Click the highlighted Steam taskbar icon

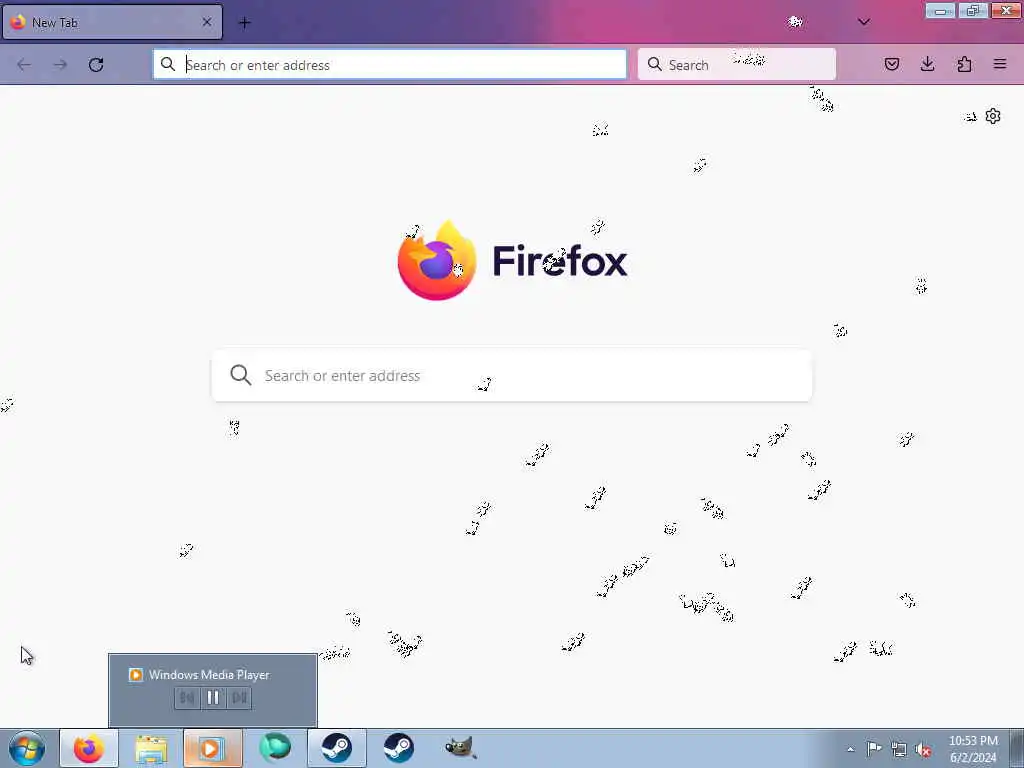click(337, 748)
